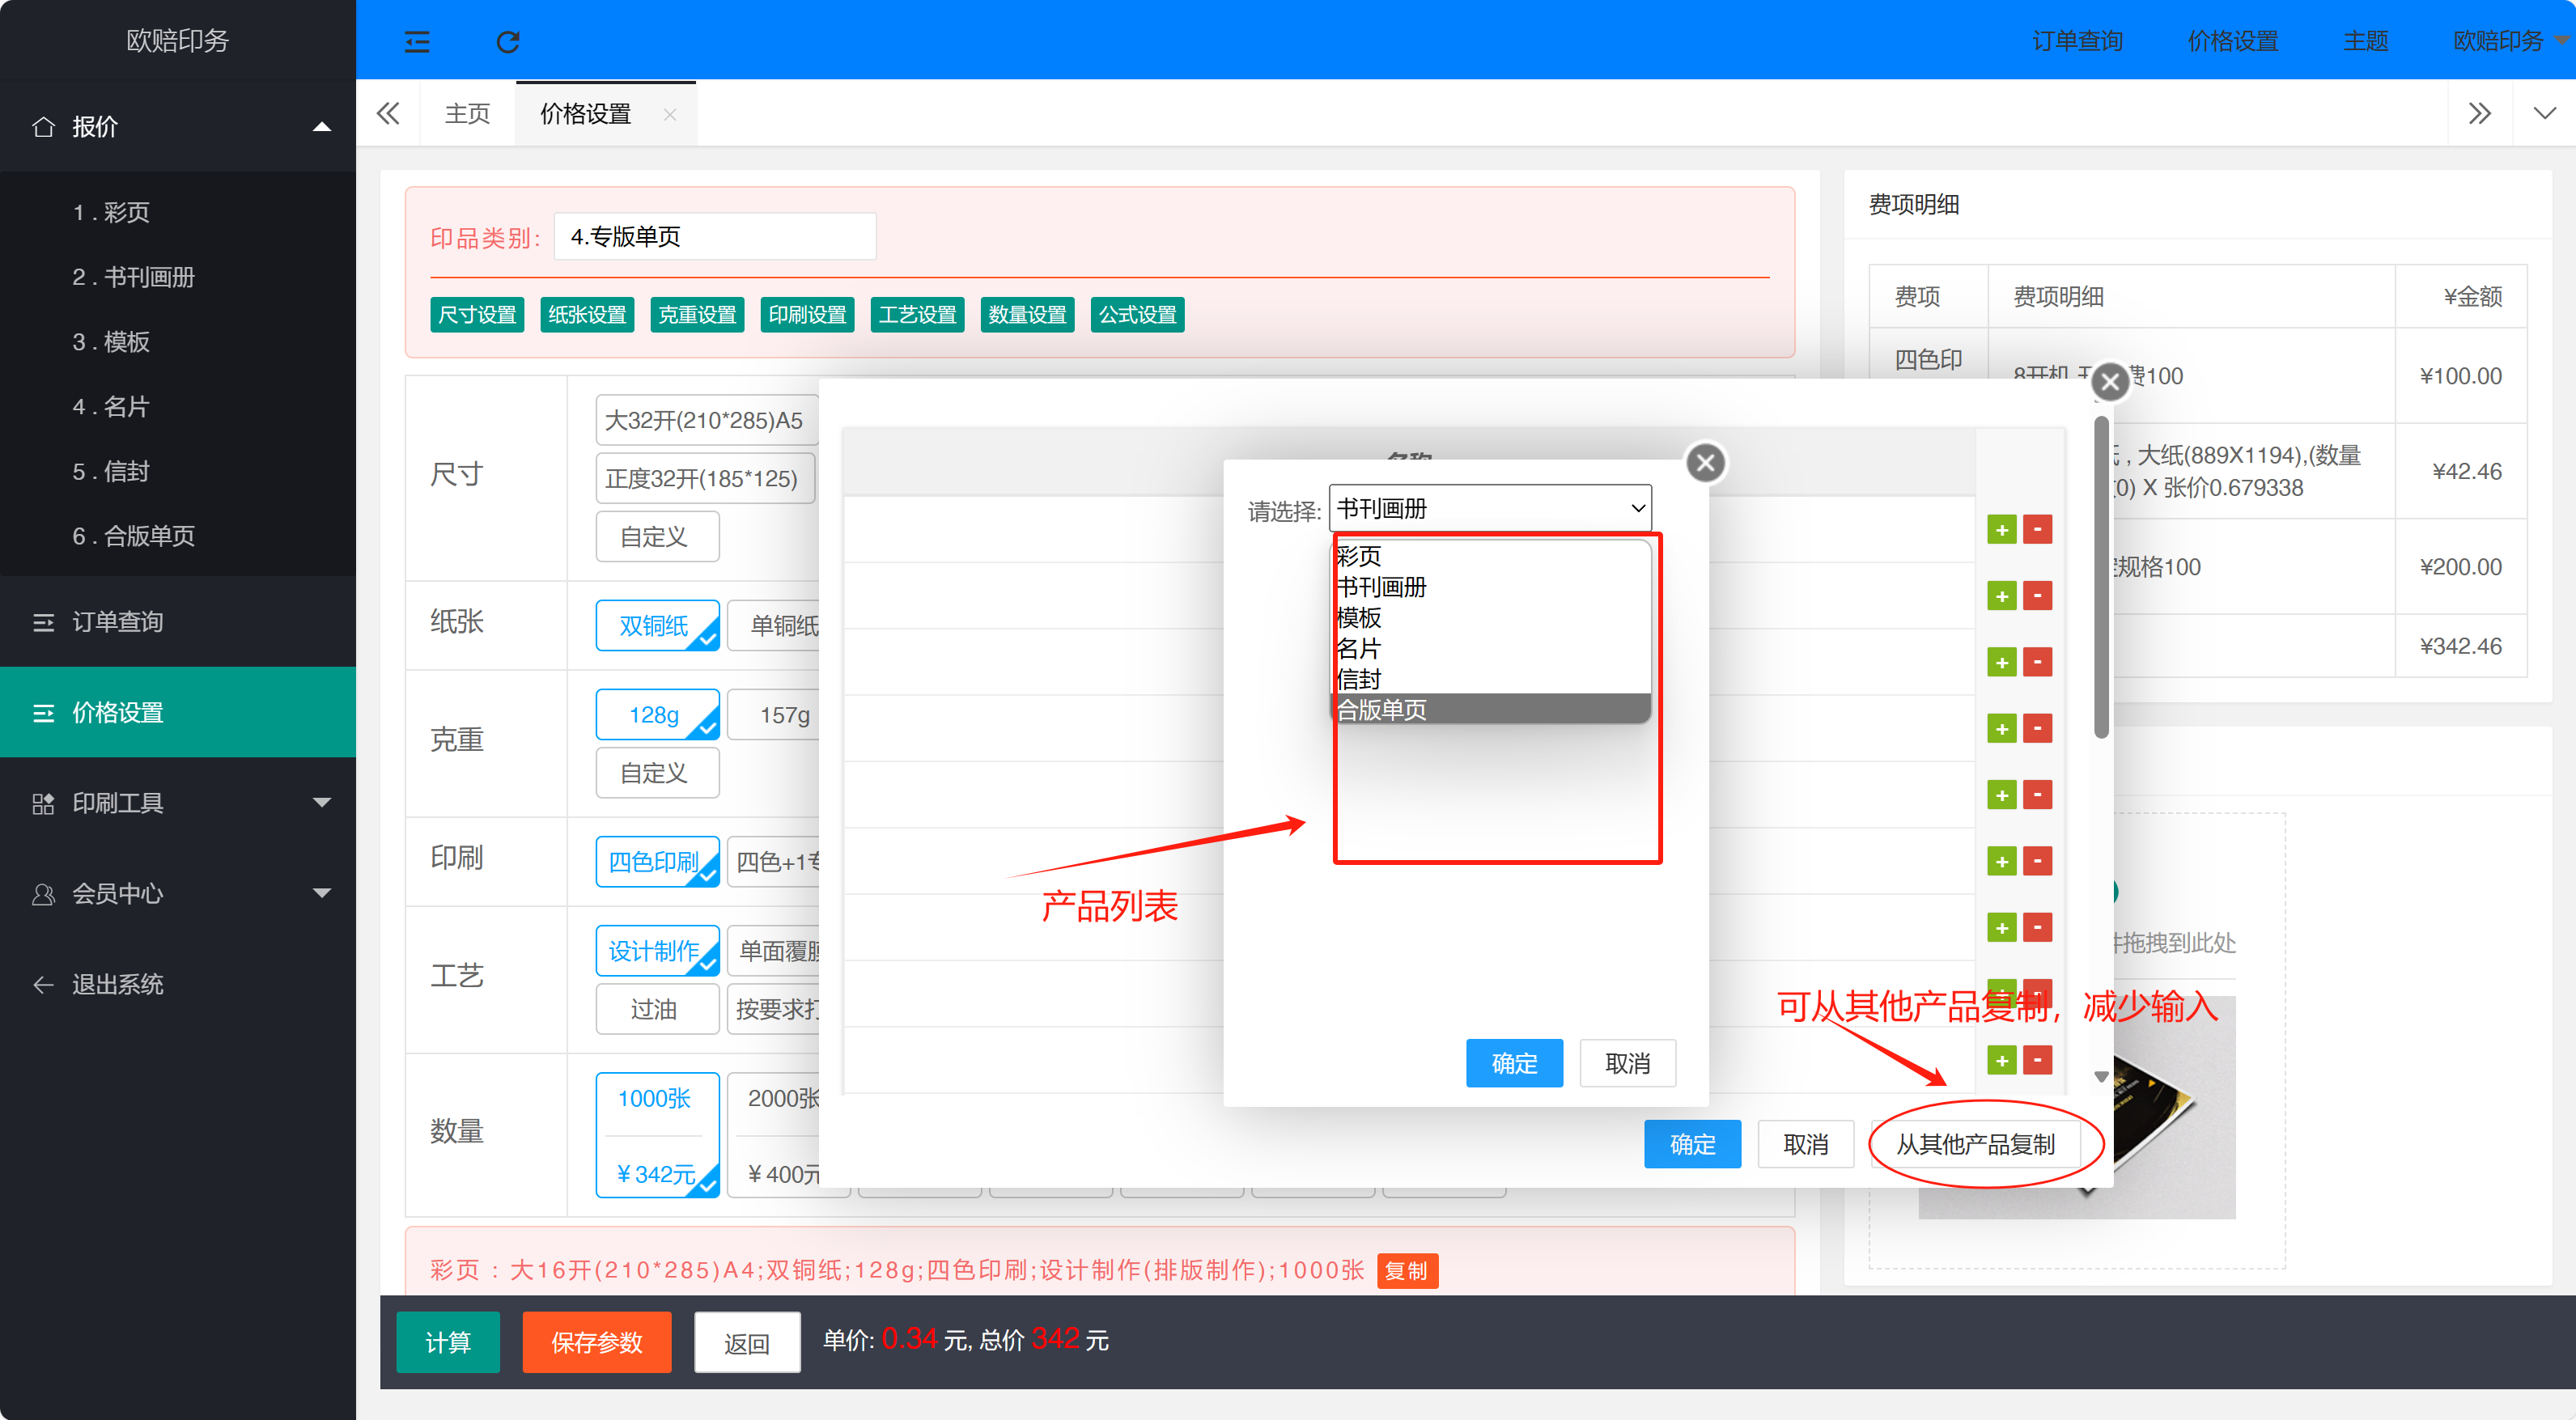
Task: Select the 128g weight option
Action: coord(656,715)
